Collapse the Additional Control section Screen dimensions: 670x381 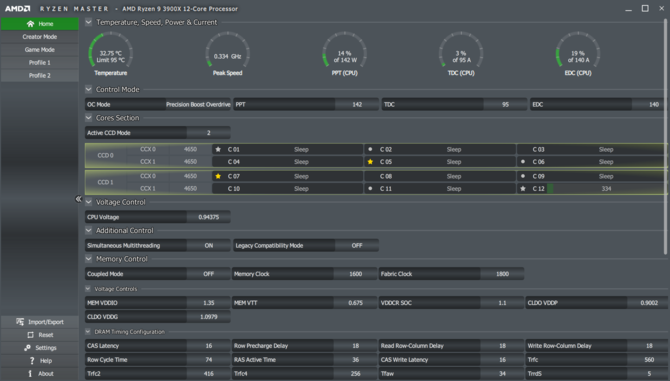pos(88,230)
